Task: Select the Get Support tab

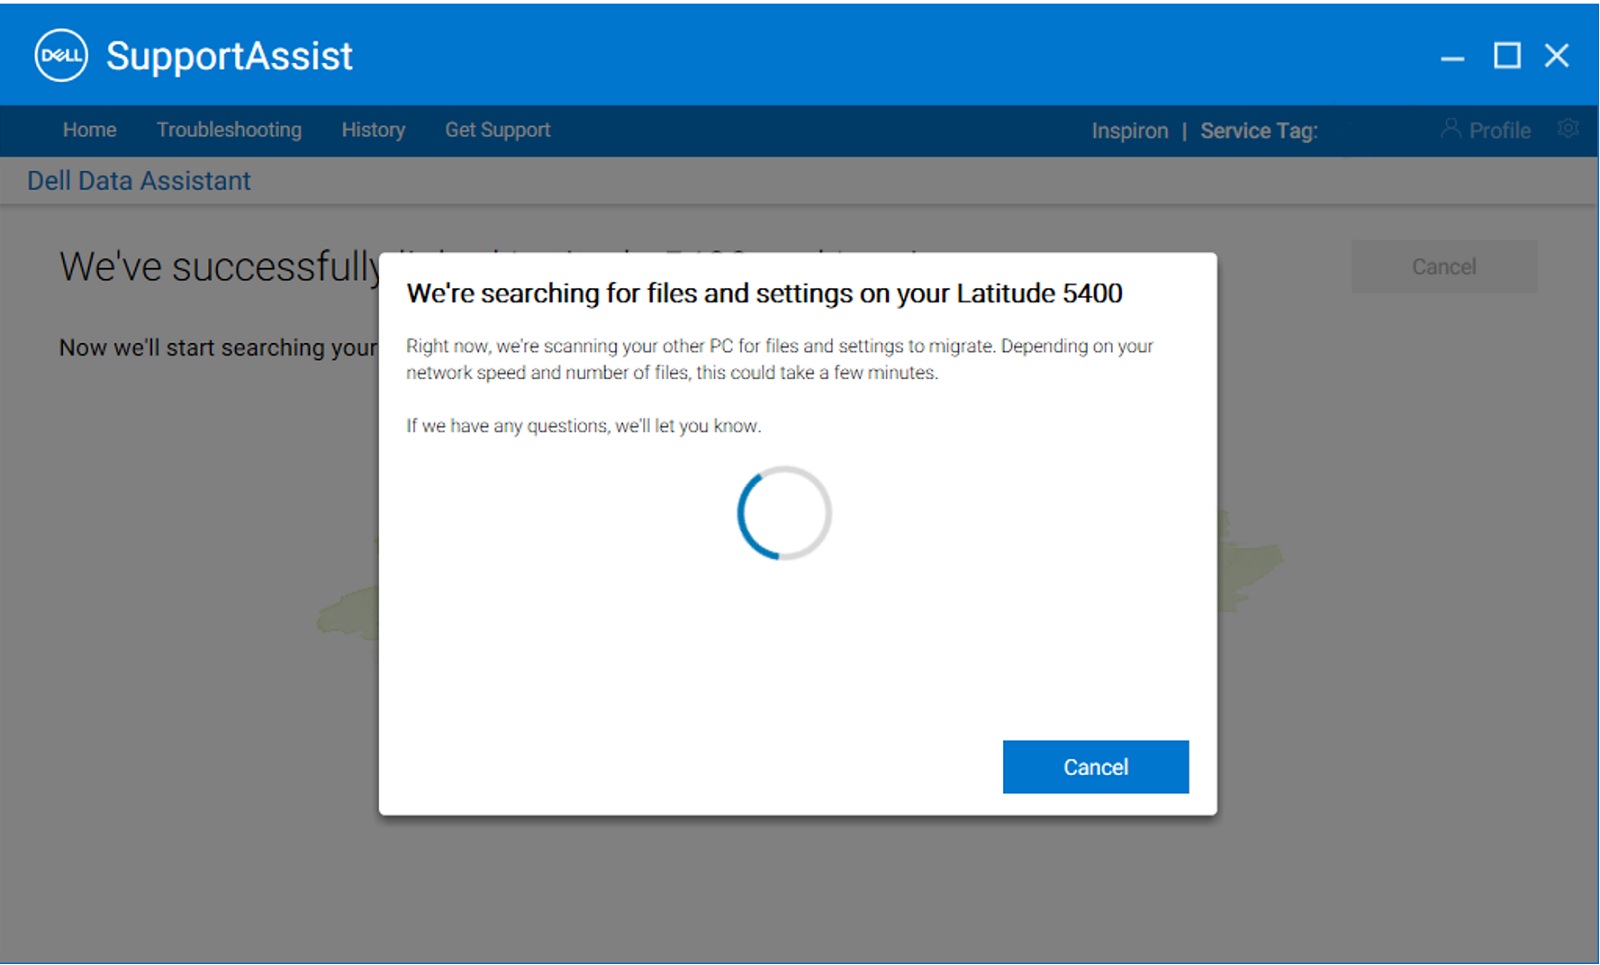Action: [498, 130]
